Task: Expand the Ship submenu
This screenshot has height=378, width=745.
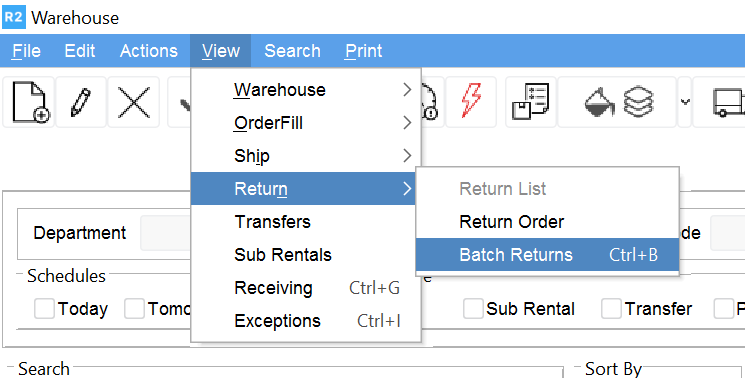Action: (306, 156)
